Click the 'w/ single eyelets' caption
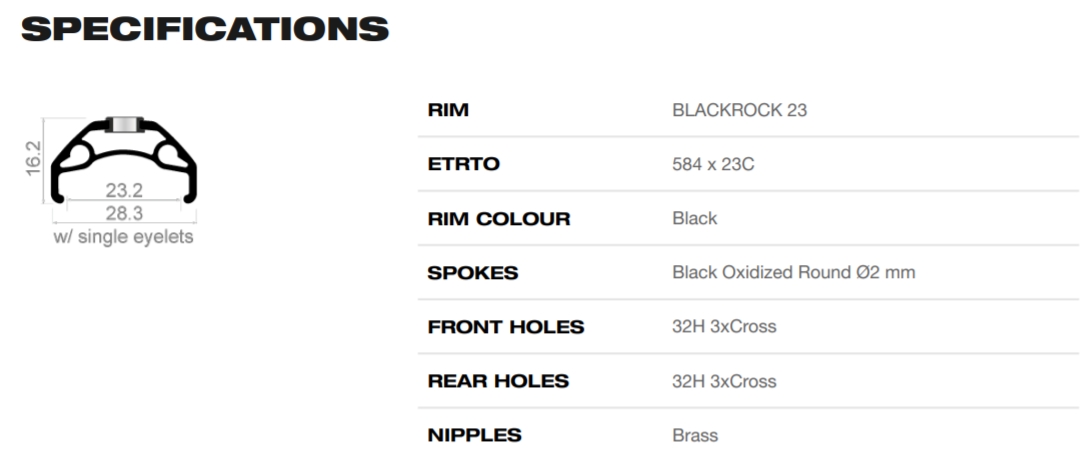Viewport: 1087px width, 457px height. (123, 237)
